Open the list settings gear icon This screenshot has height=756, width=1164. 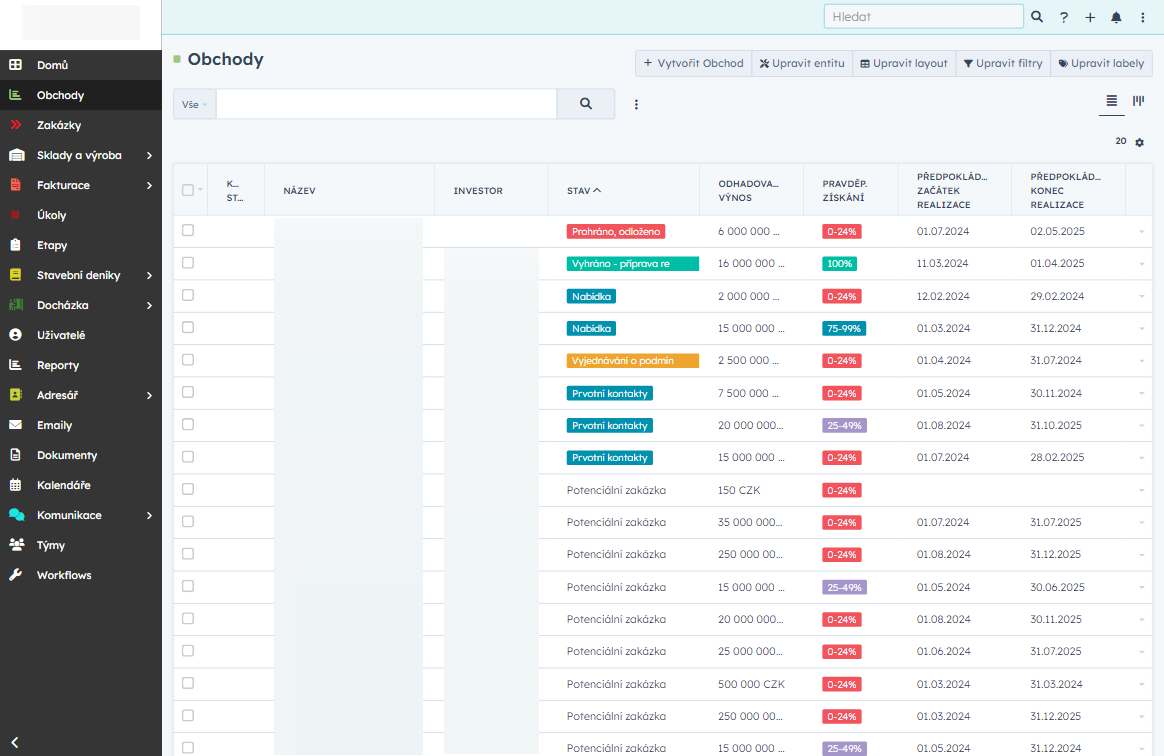tap(1139, 143)
